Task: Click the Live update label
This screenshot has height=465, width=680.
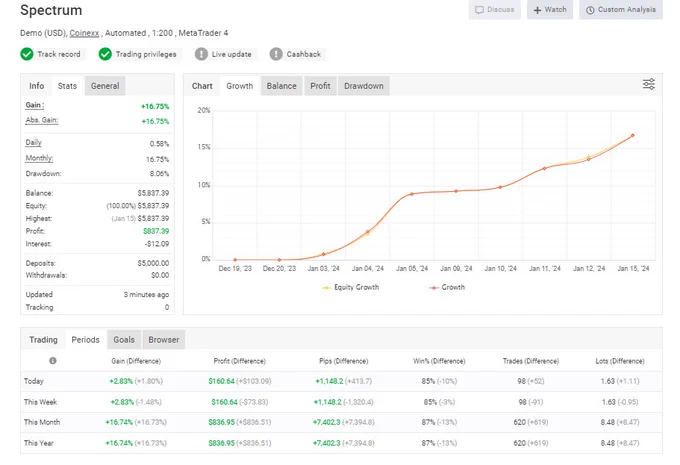Action: click(232, 54)
